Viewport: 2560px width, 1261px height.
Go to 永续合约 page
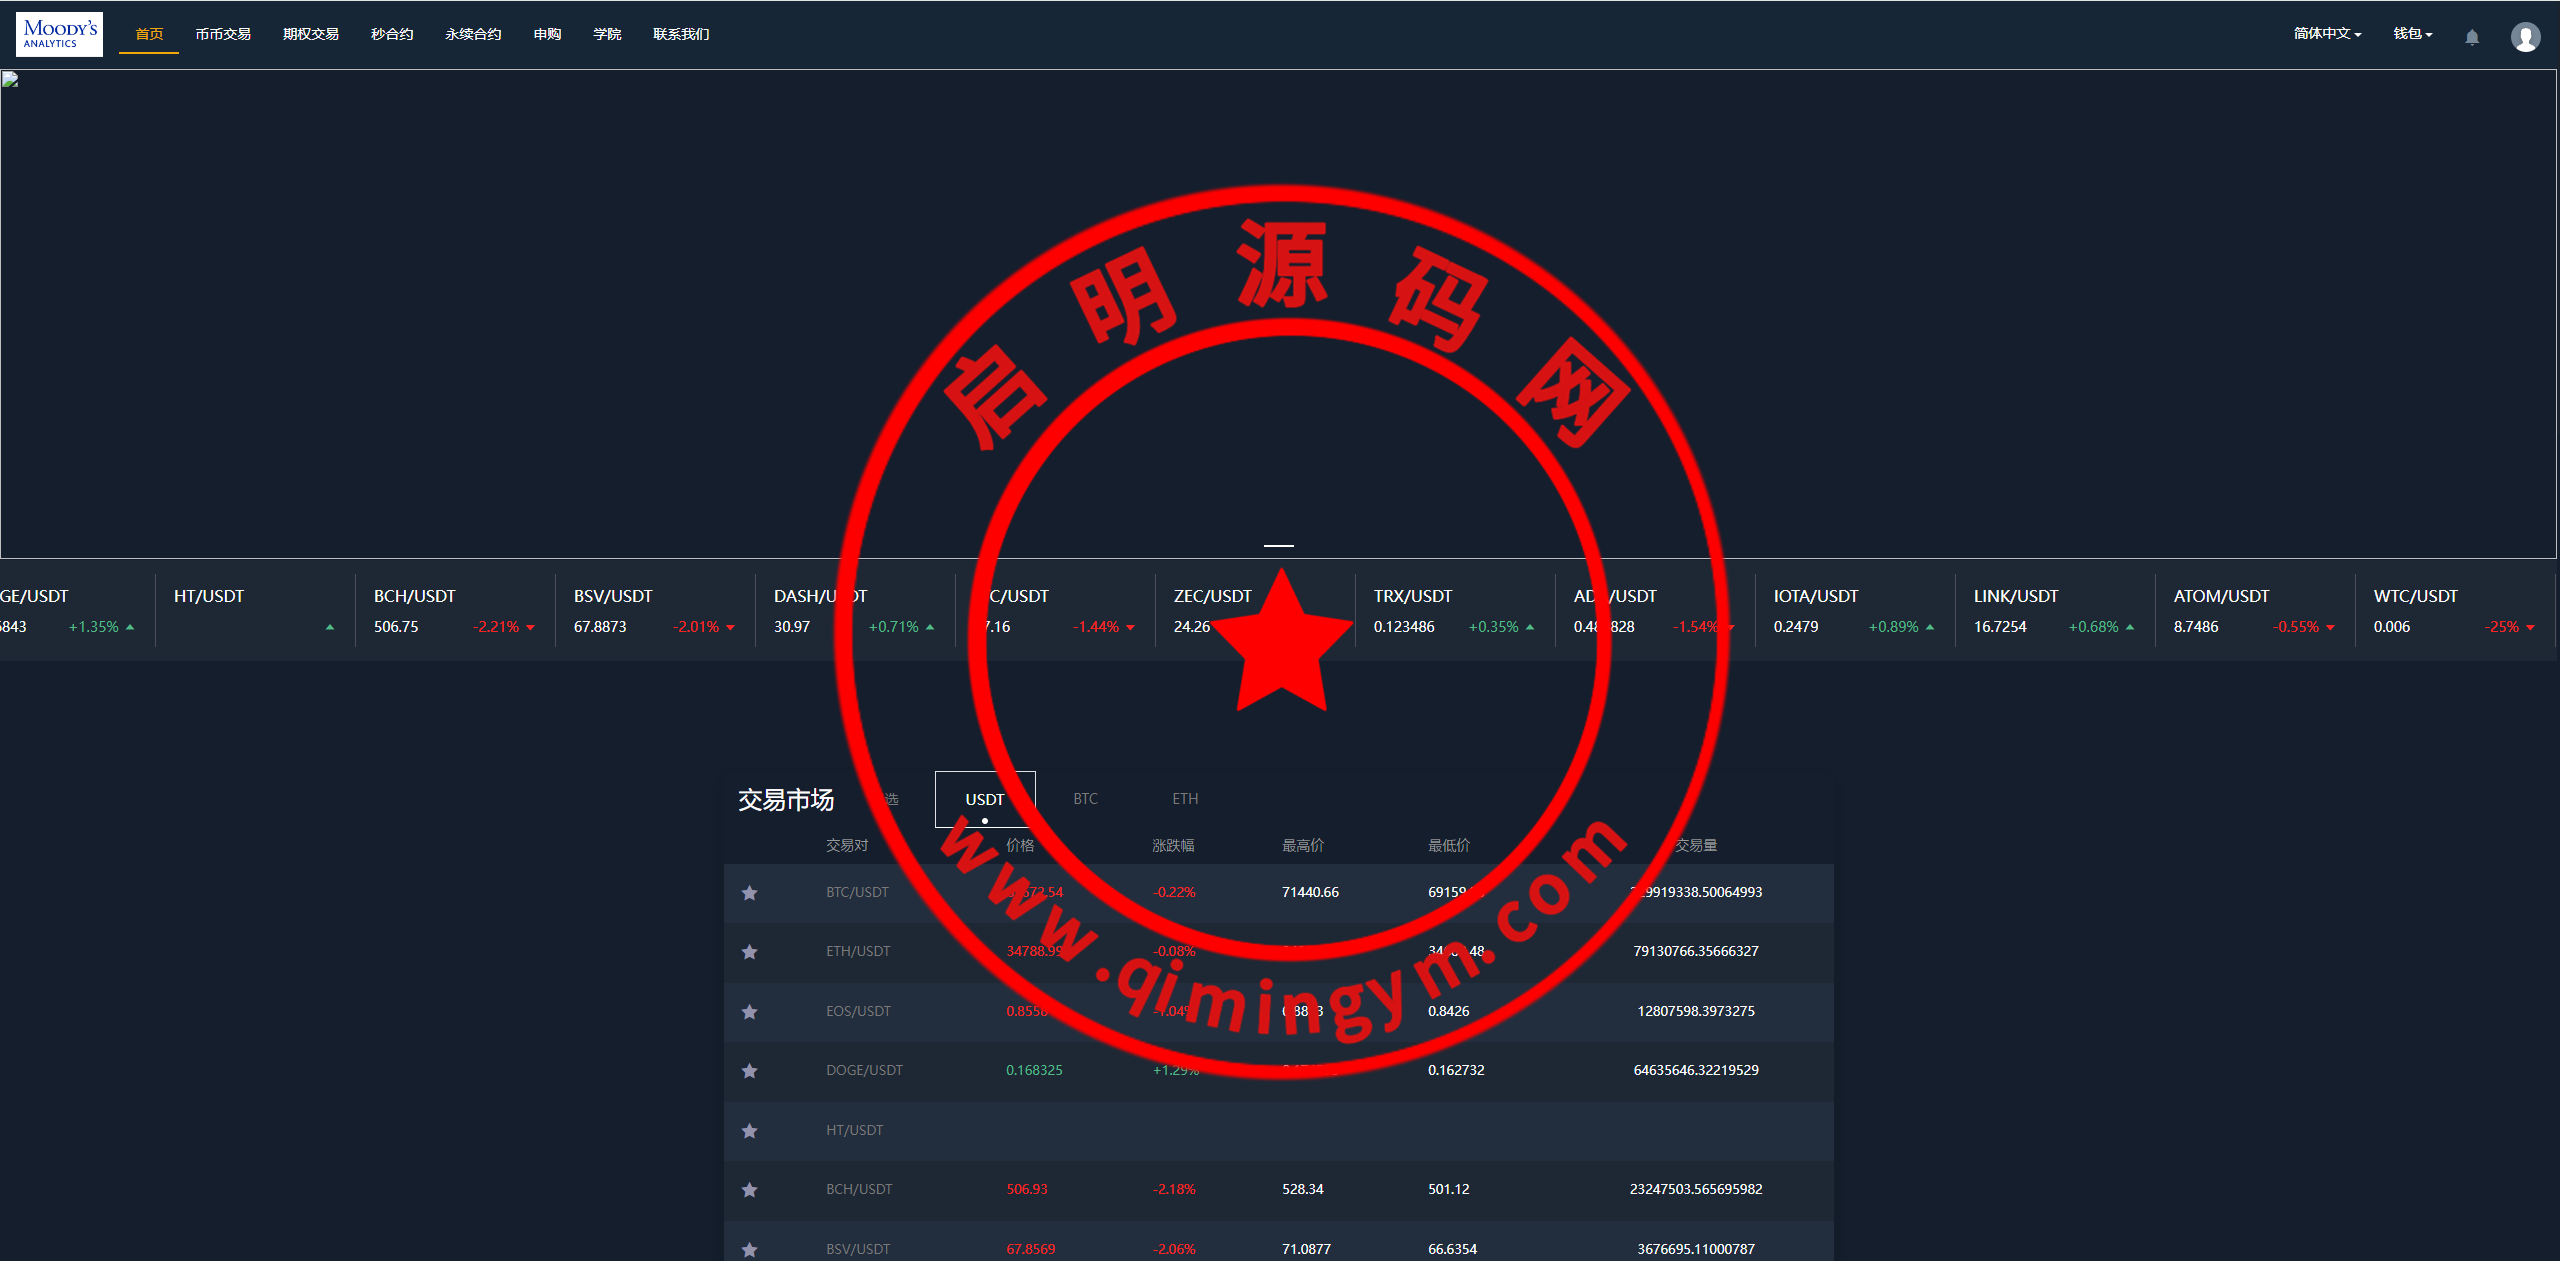[x=473, y=34]
